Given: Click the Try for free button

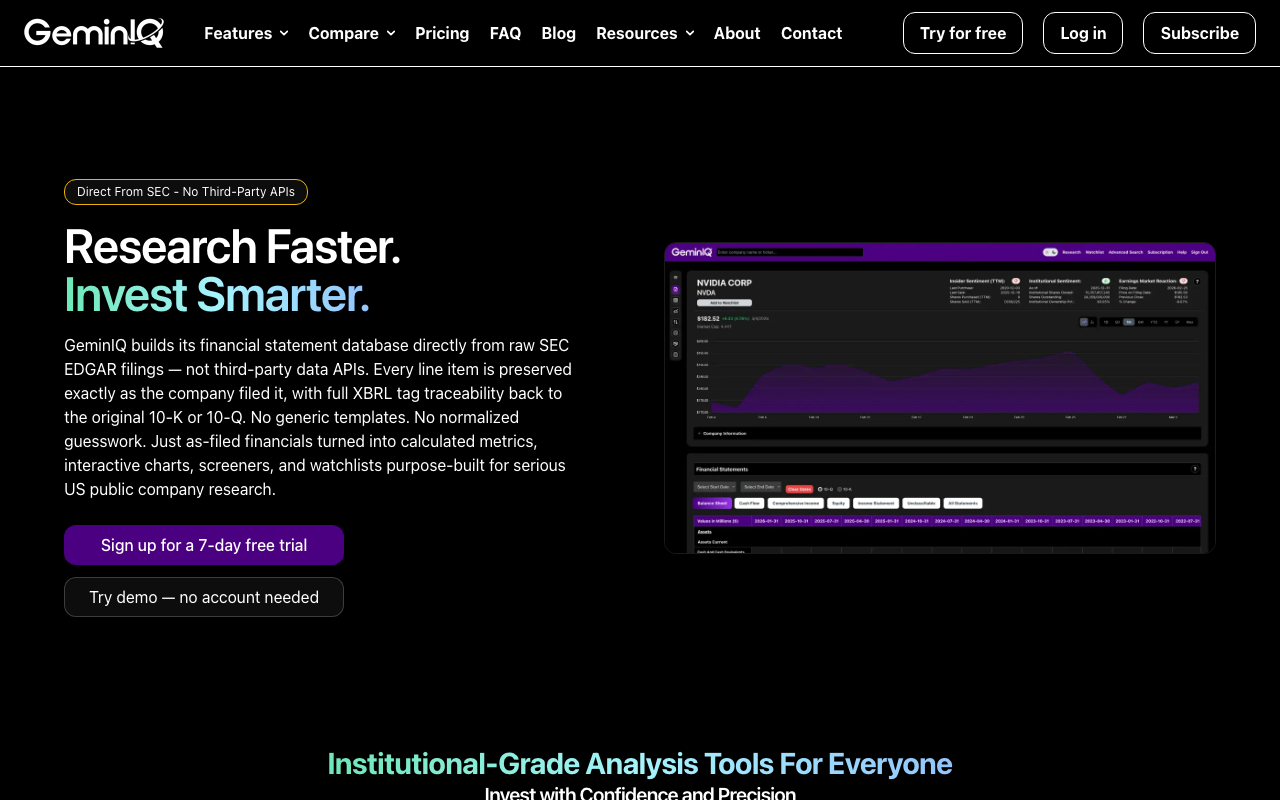Looking at the screenshot, I should tap(963, 33).
